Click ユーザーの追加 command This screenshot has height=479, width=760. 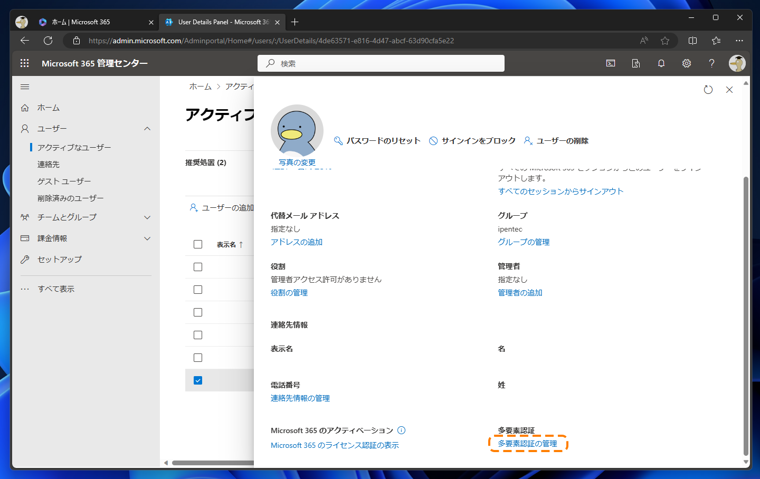(x=222, y=208)
